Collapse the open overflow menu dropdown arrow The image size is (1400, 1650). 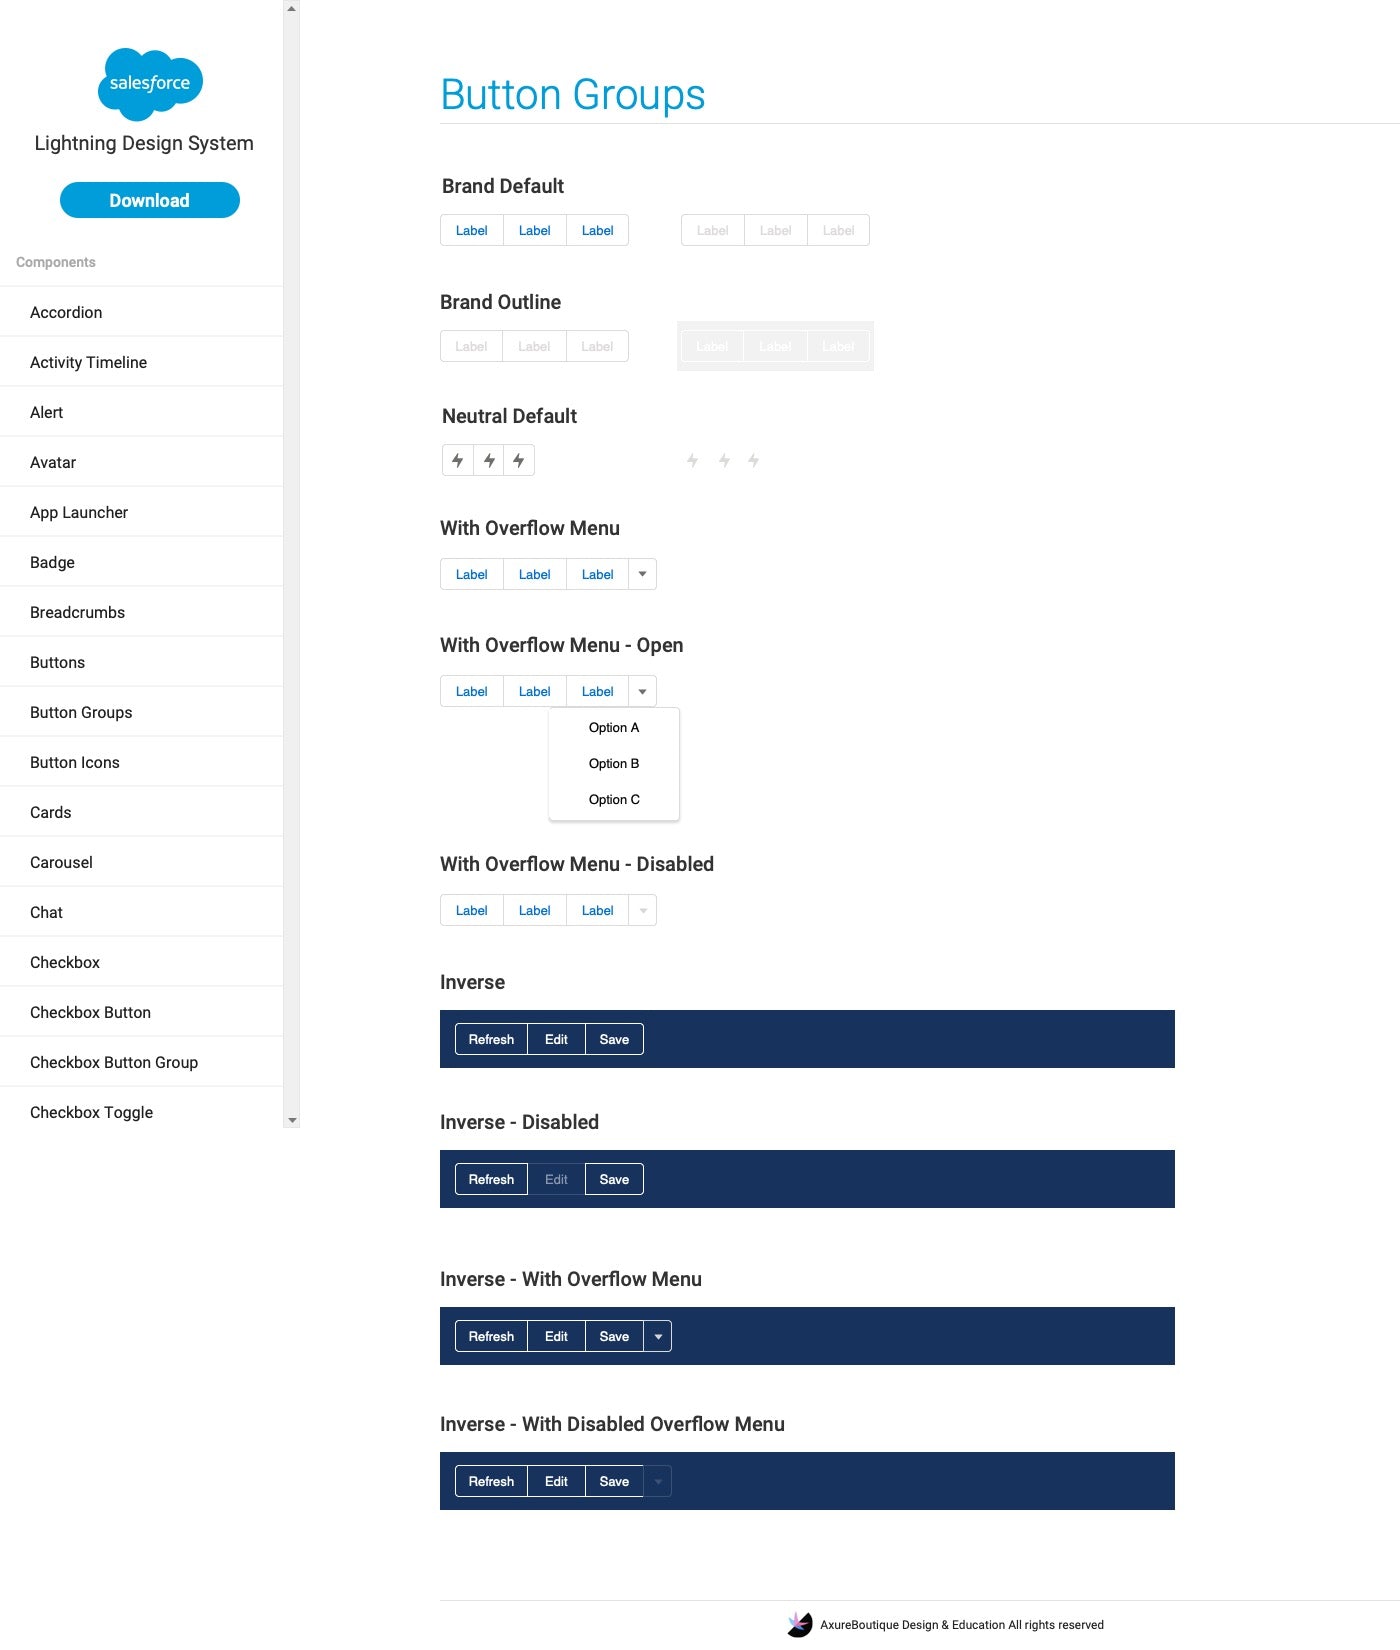pos(642,692)
